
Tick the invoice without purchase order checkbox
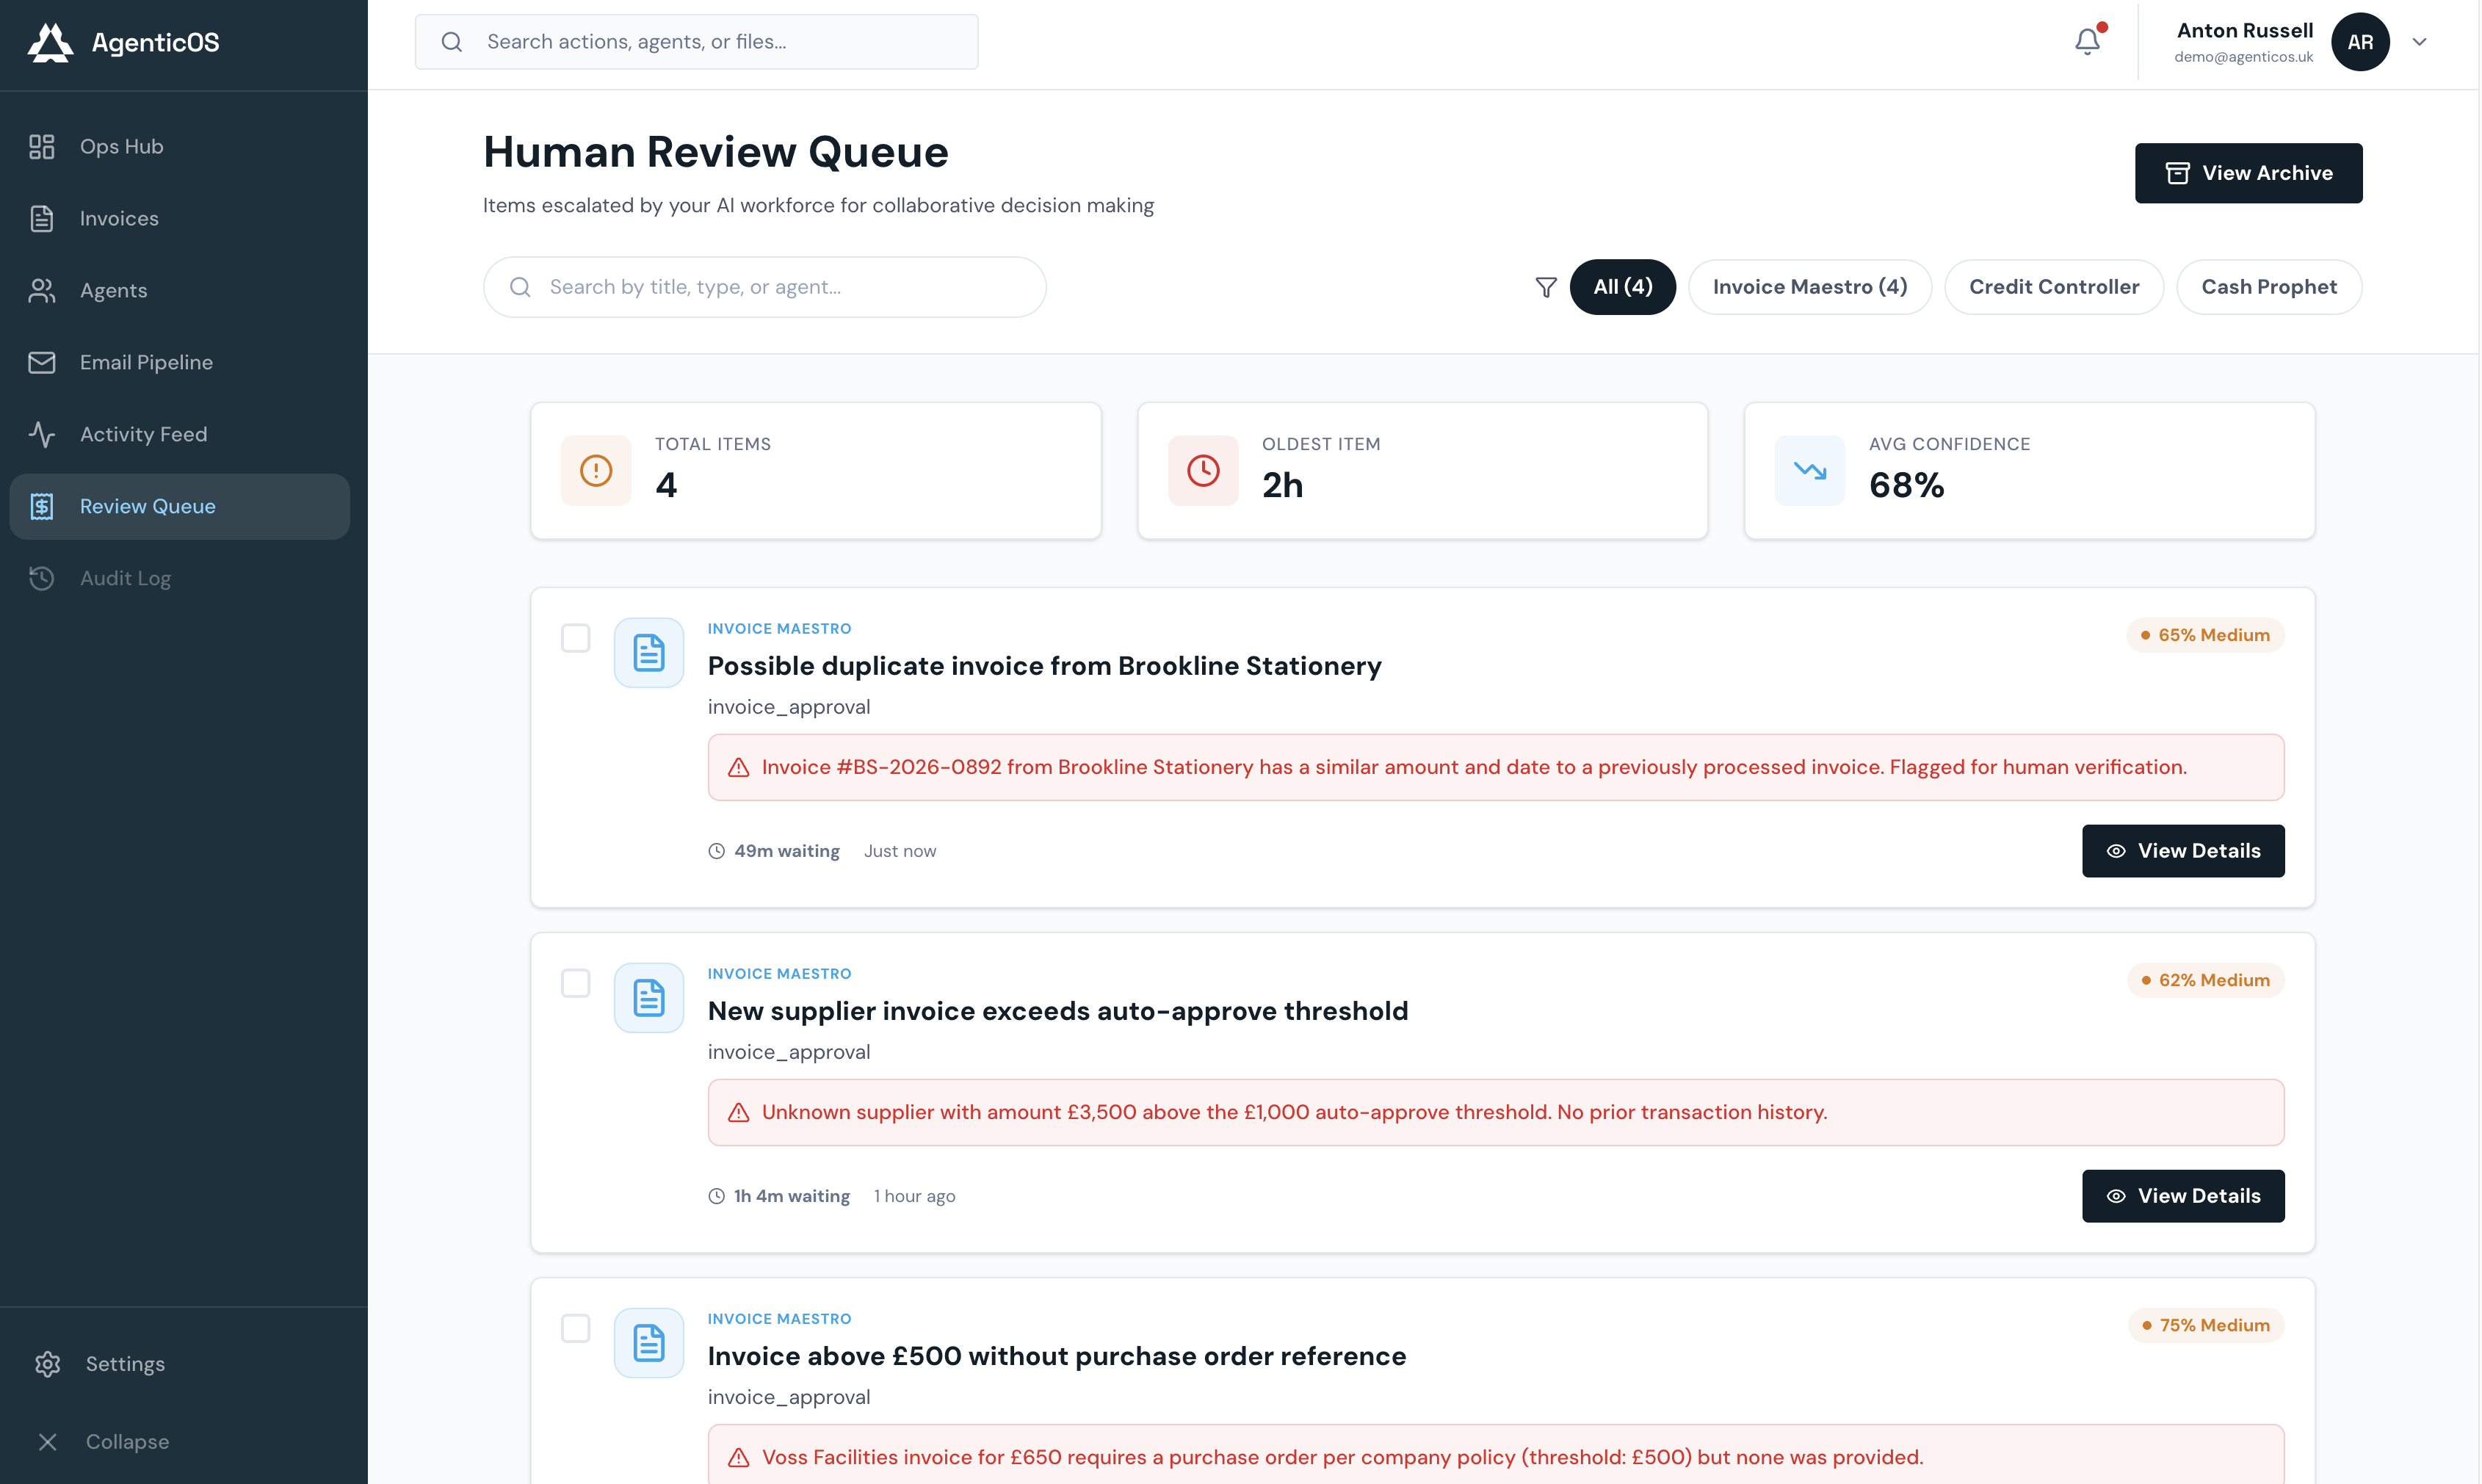pos(576,1329)
